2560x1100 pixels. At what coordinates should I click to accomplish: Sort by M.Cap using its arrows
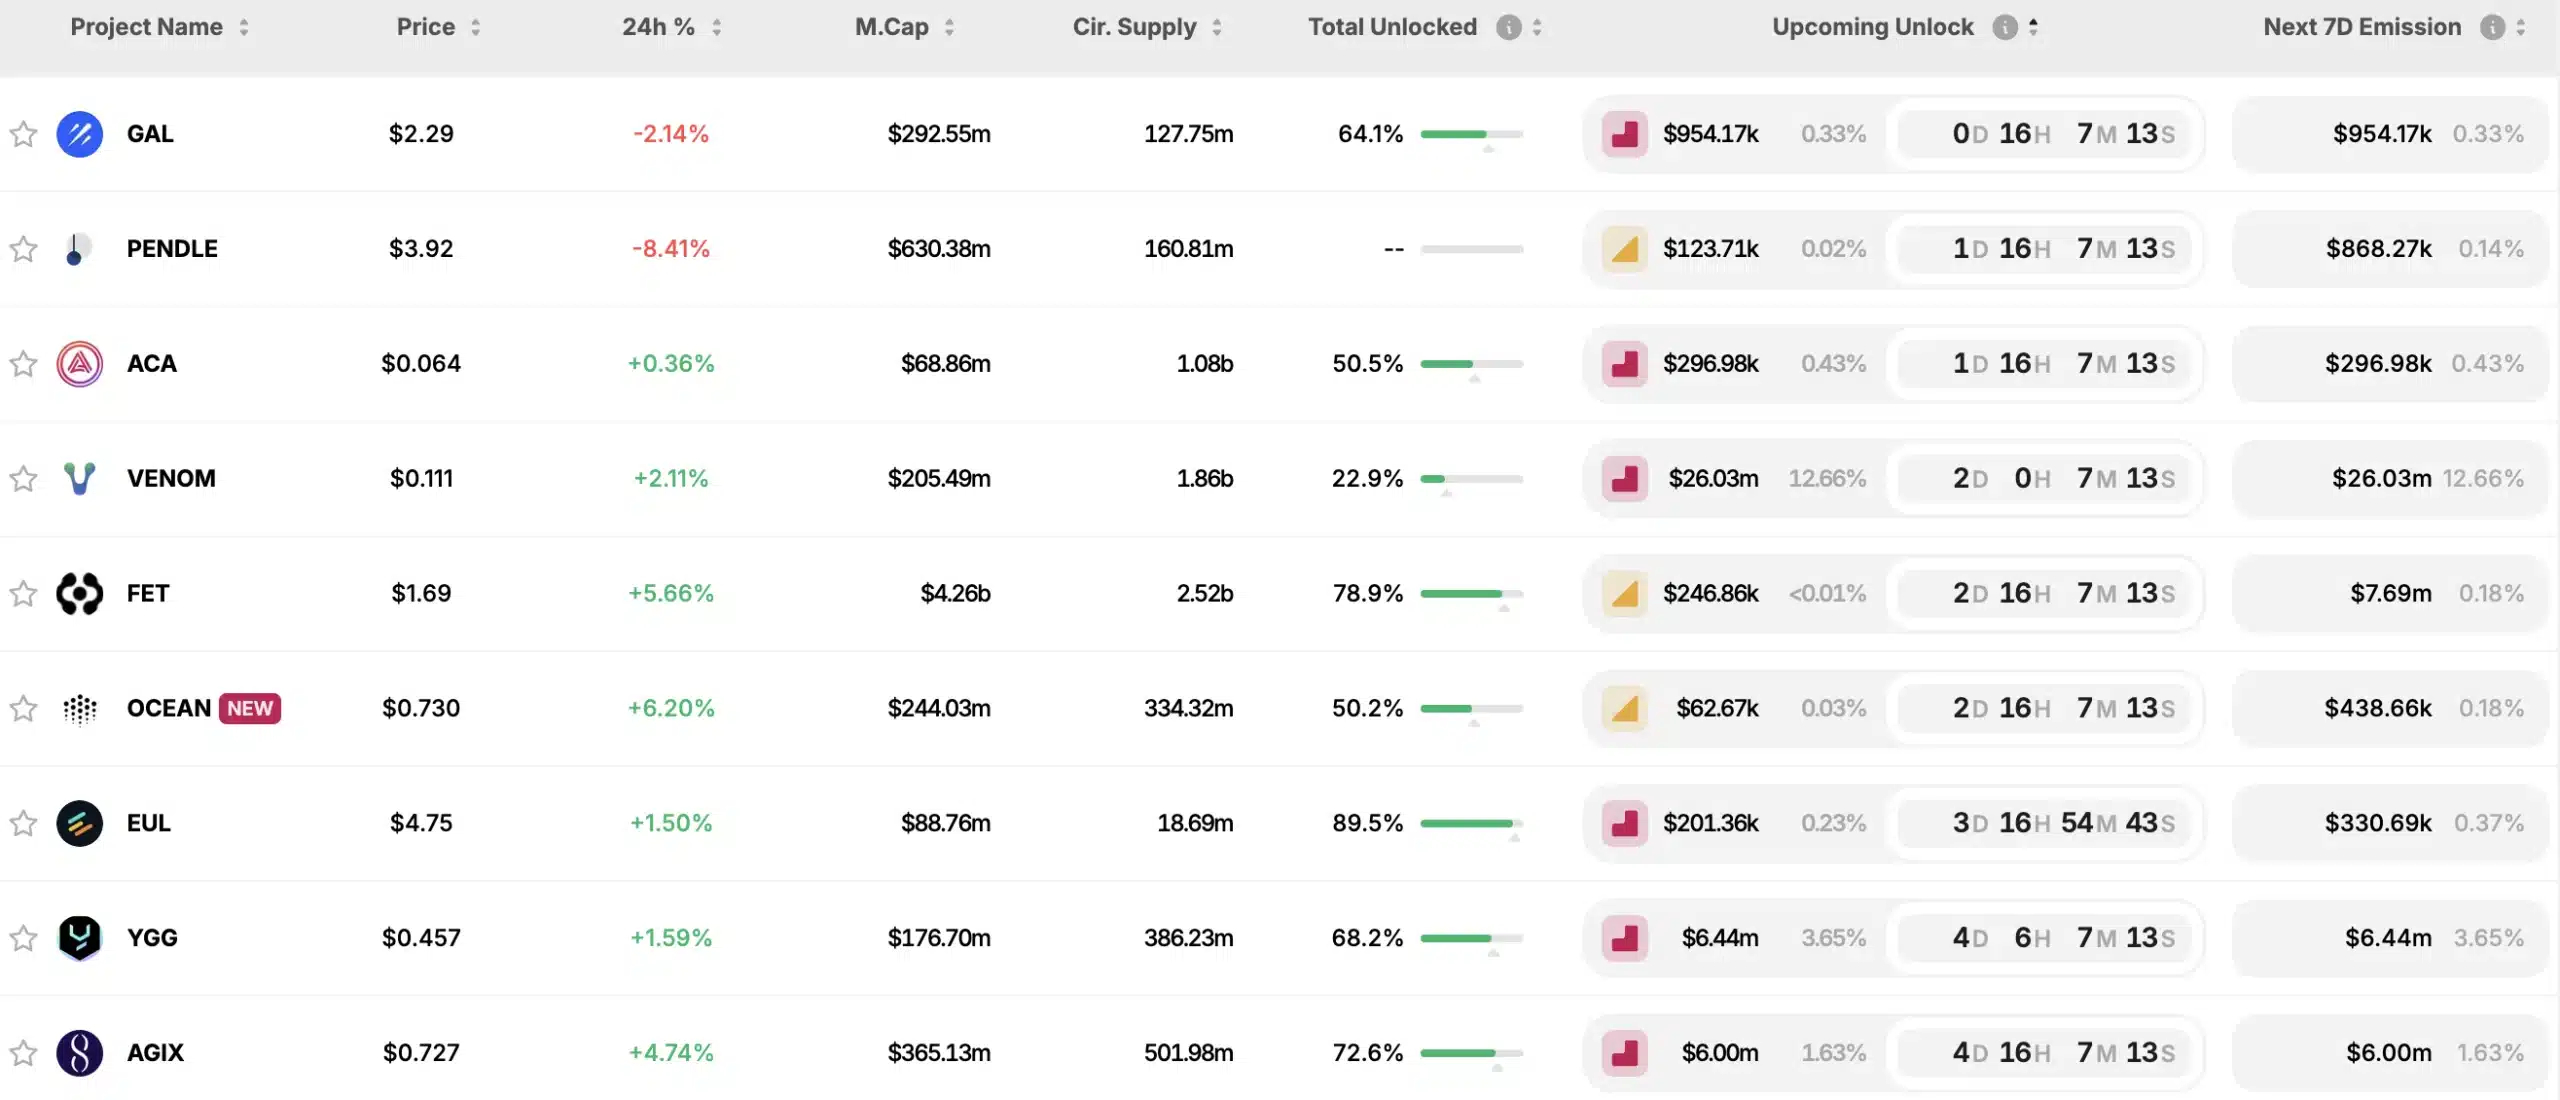pyautogui.click(x=949, y=28)
